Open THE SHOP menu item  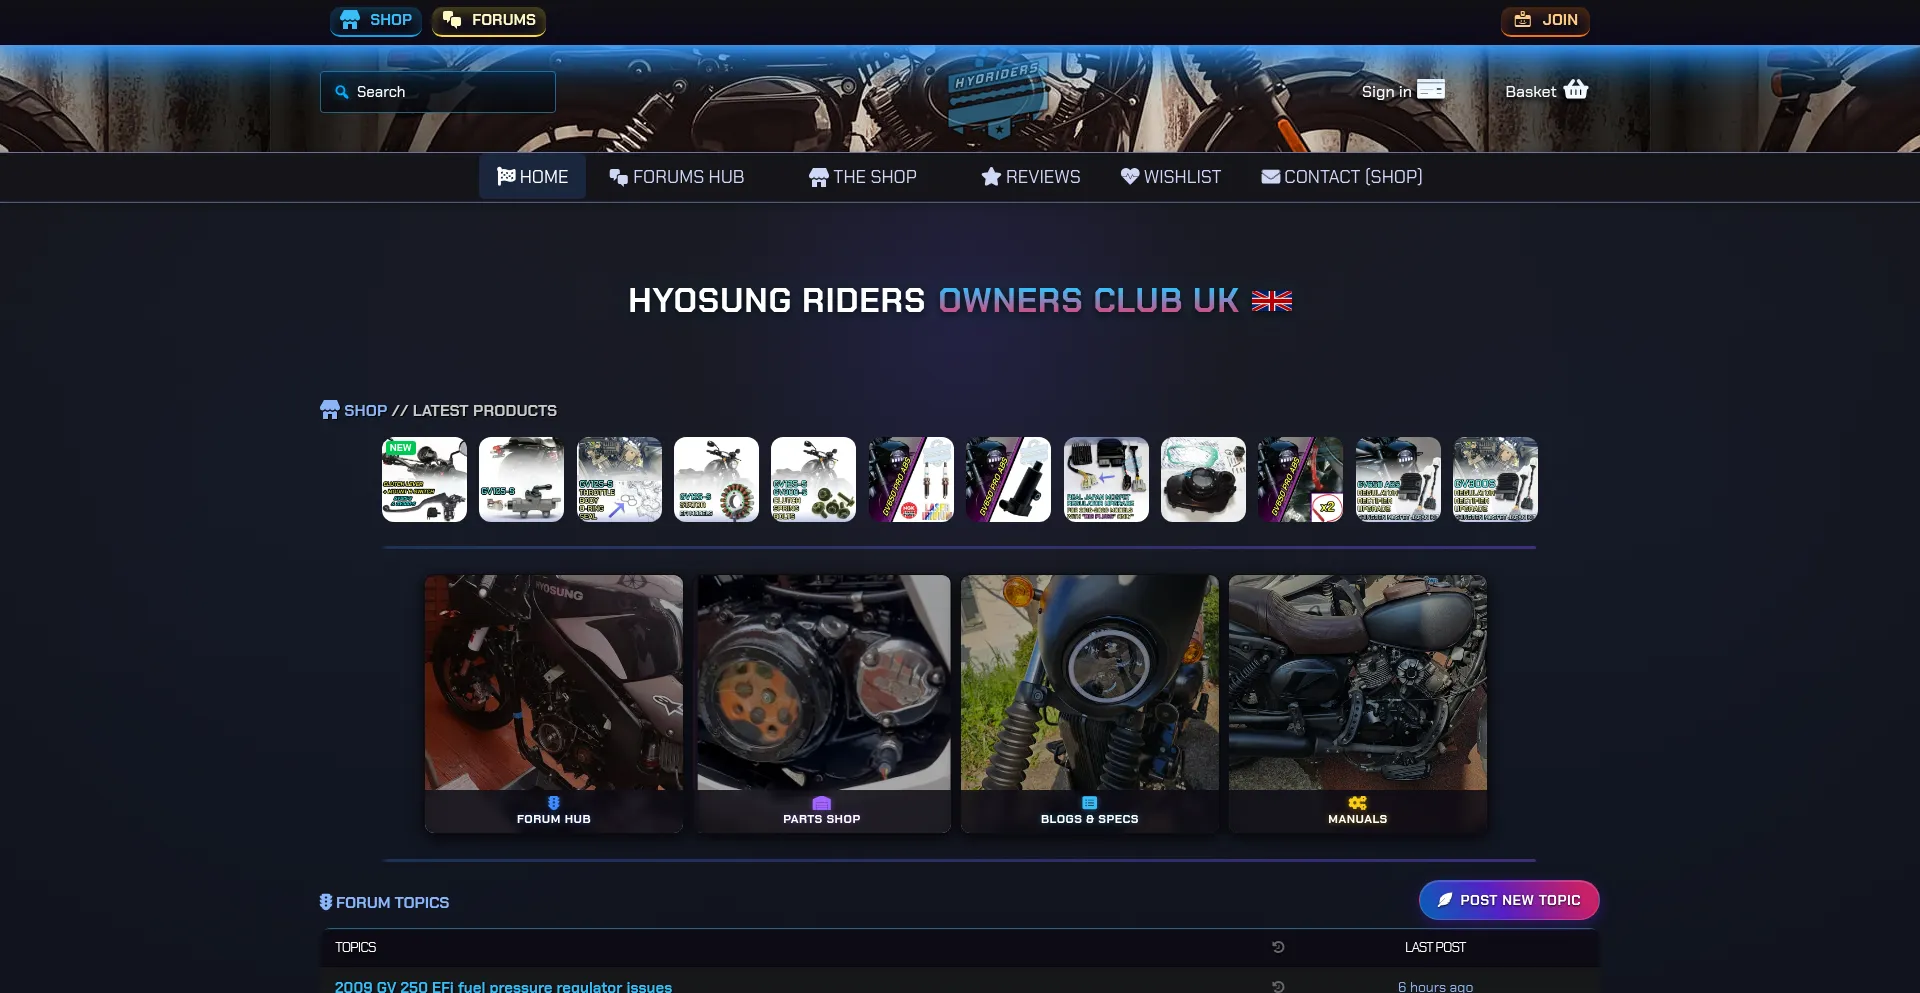[x=863, y=177]
